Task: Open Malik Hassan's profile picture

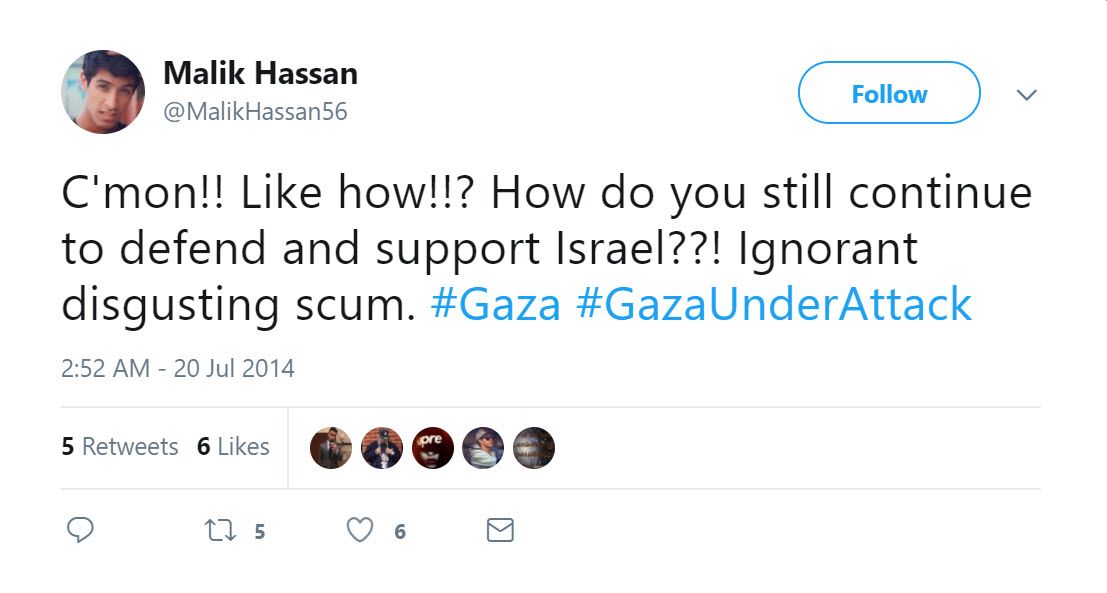Action: [103, 92]
